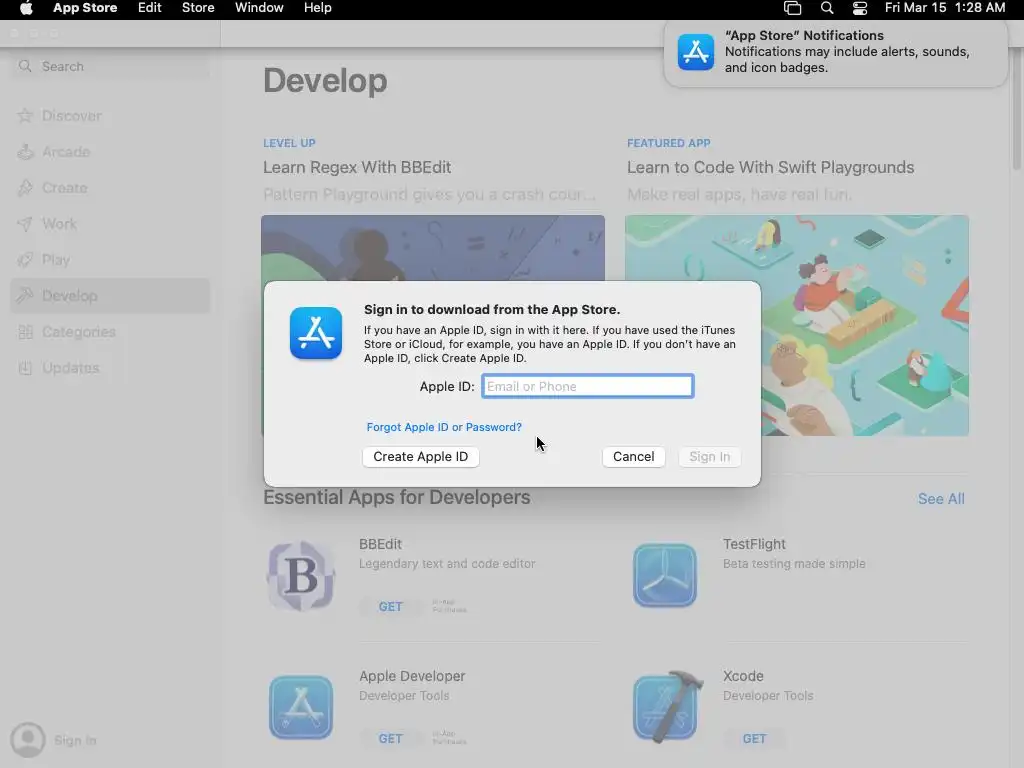Click the date and time in menu bar
Image resolution: width=1024 pixels, height=768 pixels.
(x=944, y=8)
